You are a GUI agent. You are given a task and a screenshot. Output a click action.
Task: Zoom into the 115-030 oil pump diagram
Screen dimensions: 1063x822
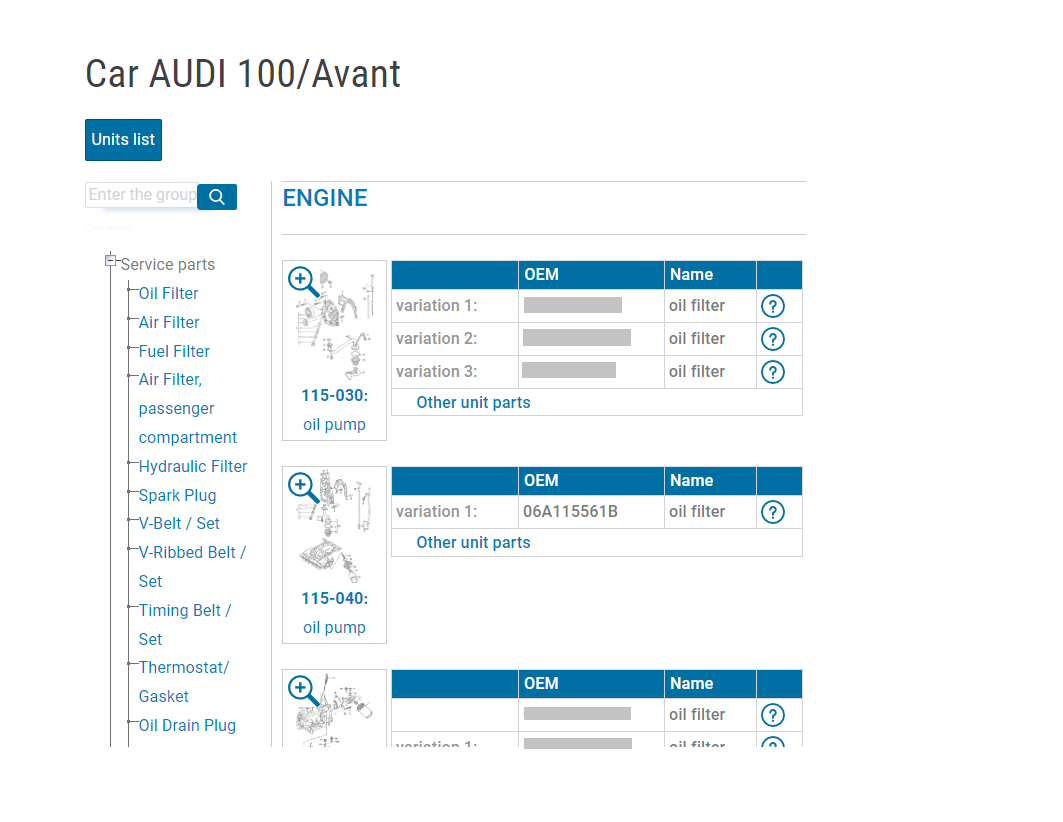click(x=303, y=281)
